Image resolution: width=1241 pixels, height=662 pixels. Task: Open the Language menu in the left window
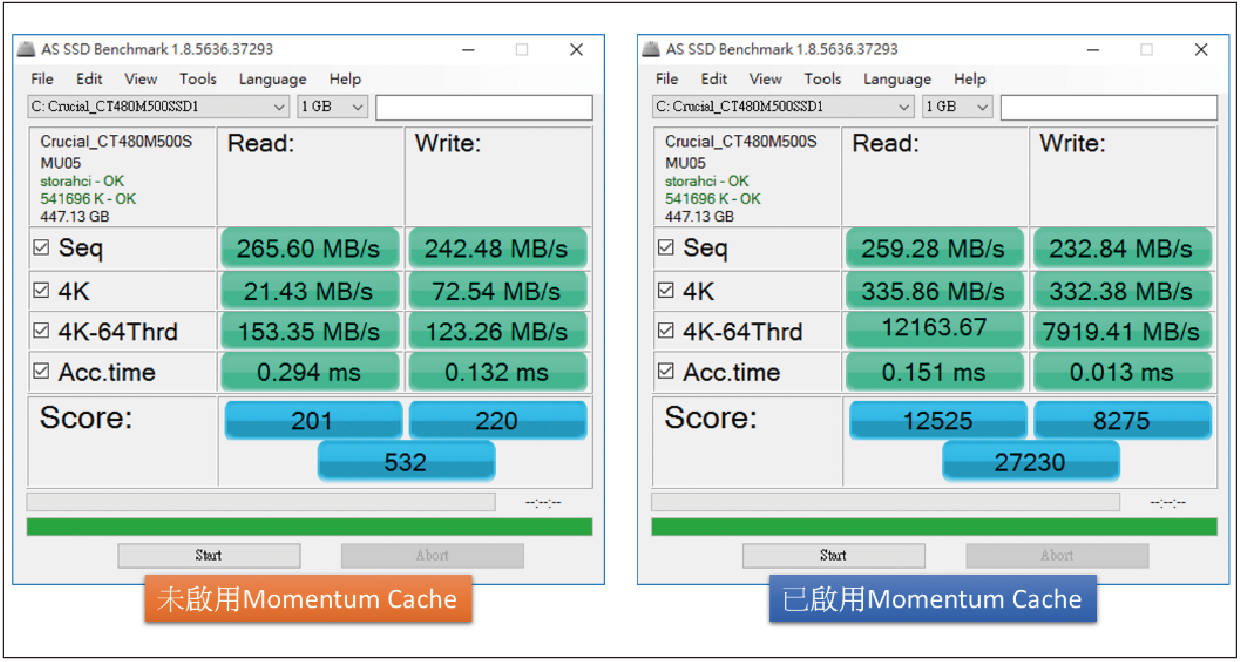[x=273, y=79]
